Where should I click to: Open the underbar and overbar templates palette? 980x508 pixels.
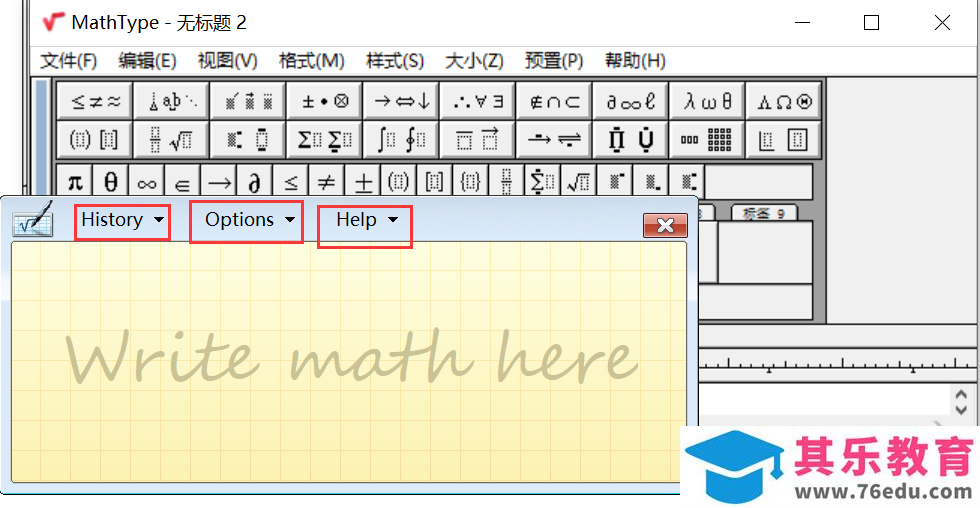[x=478, y=139]
